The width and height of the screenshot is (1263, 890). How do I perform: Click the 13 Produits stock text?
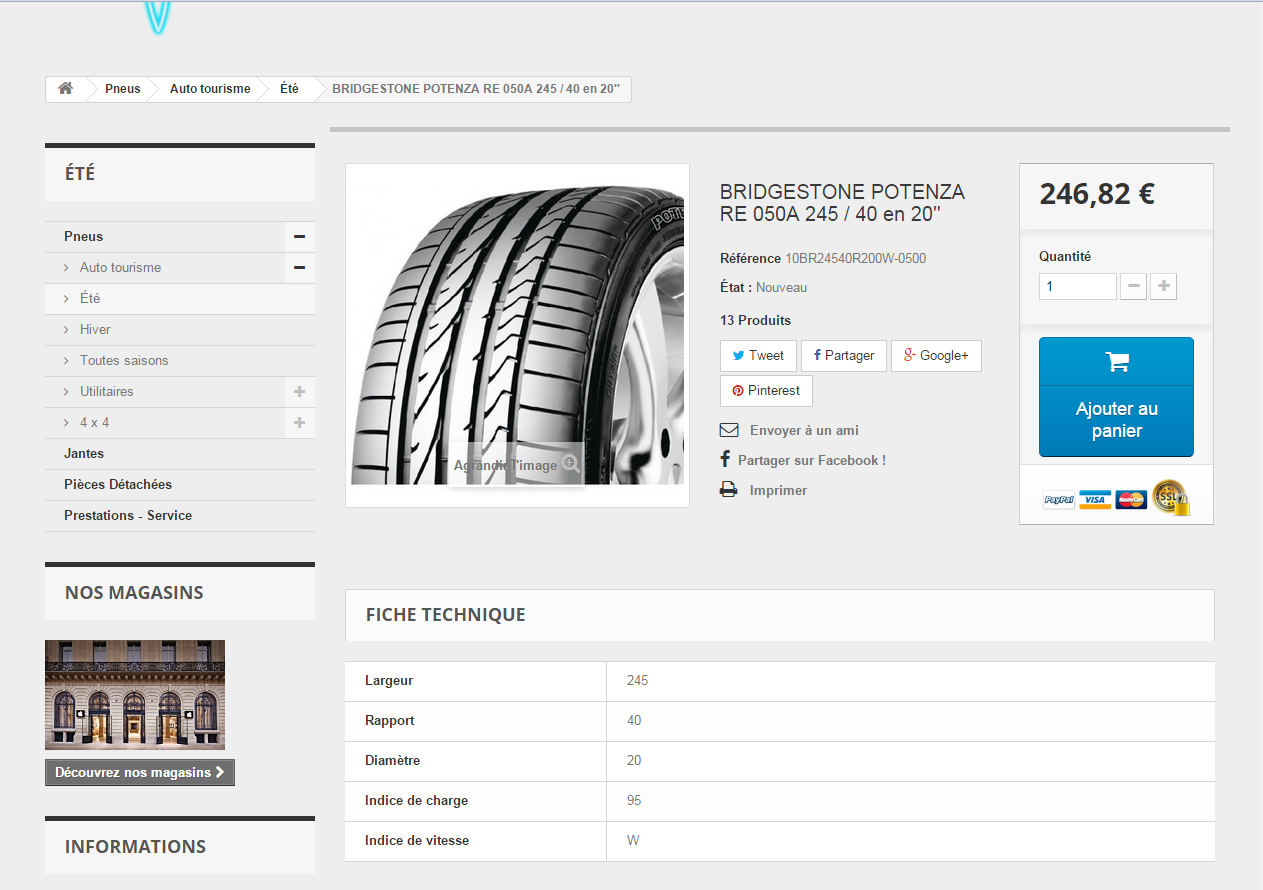pos(755,321)
